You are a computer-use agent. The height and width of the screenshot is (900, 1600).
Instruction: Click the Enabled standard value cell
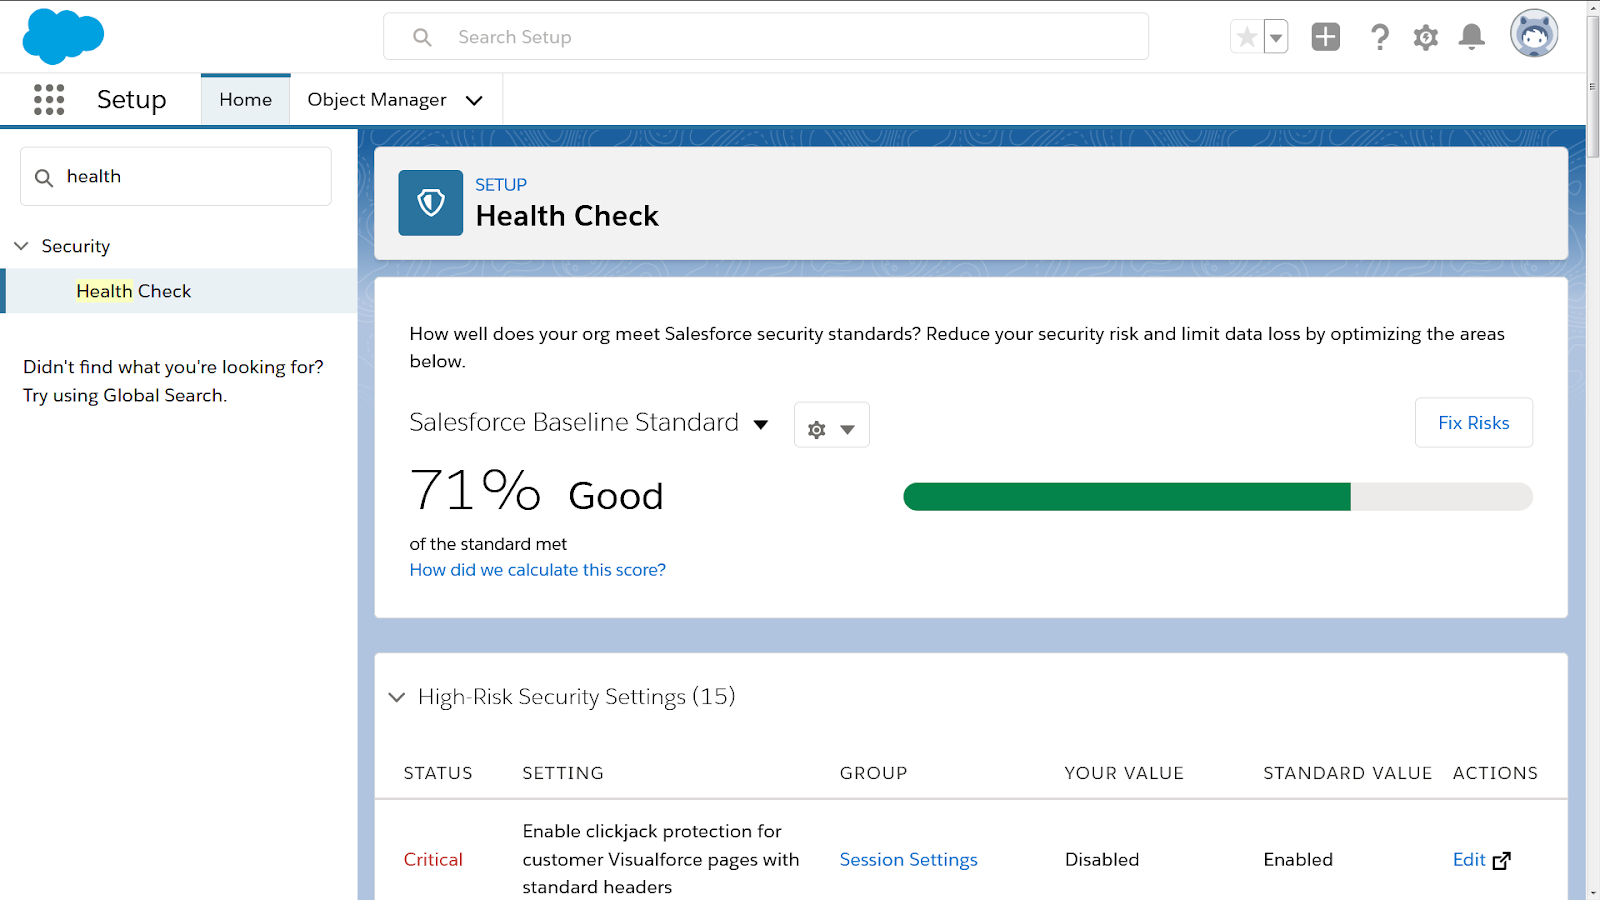point(1298,860)
